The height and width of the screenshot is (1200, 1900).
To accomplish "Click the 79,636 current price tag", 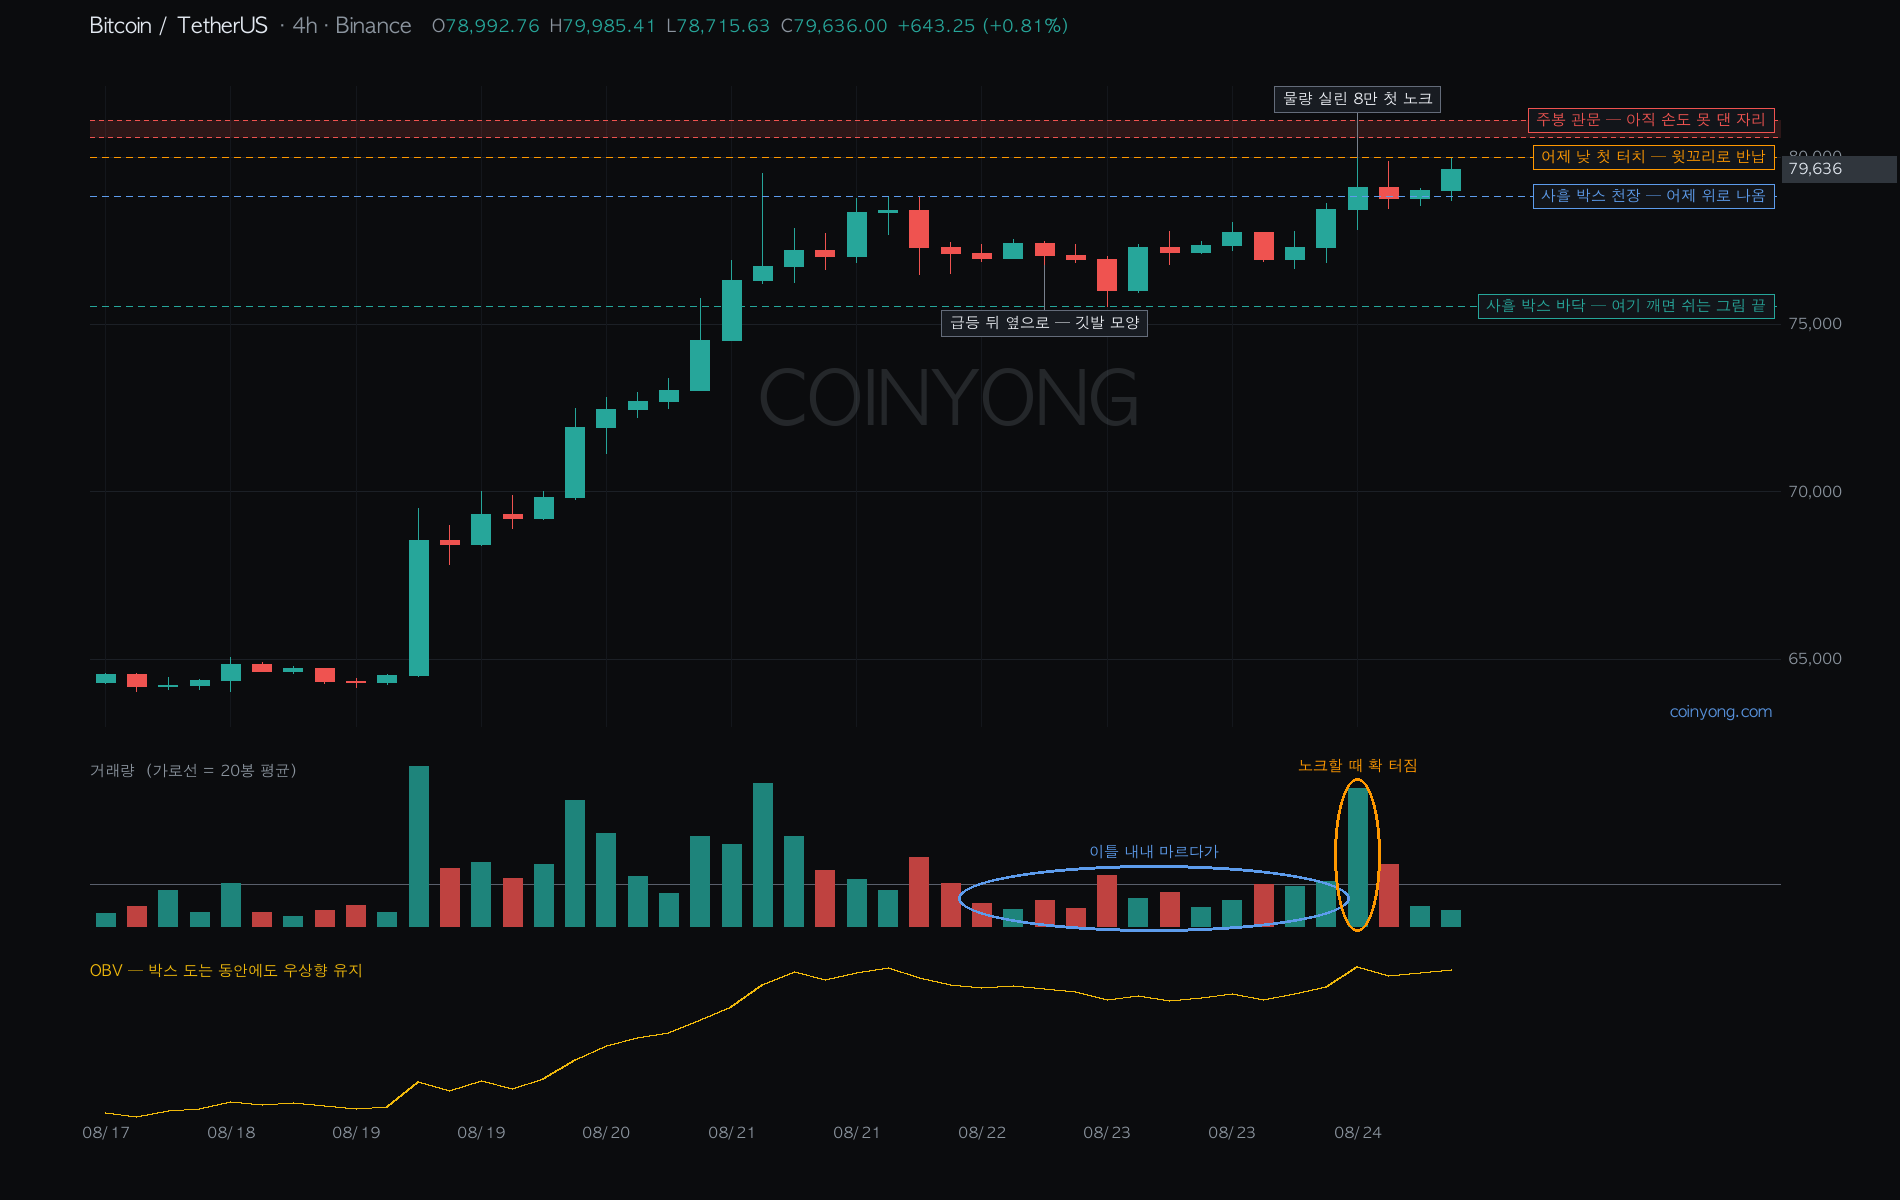I will 1838,169.
